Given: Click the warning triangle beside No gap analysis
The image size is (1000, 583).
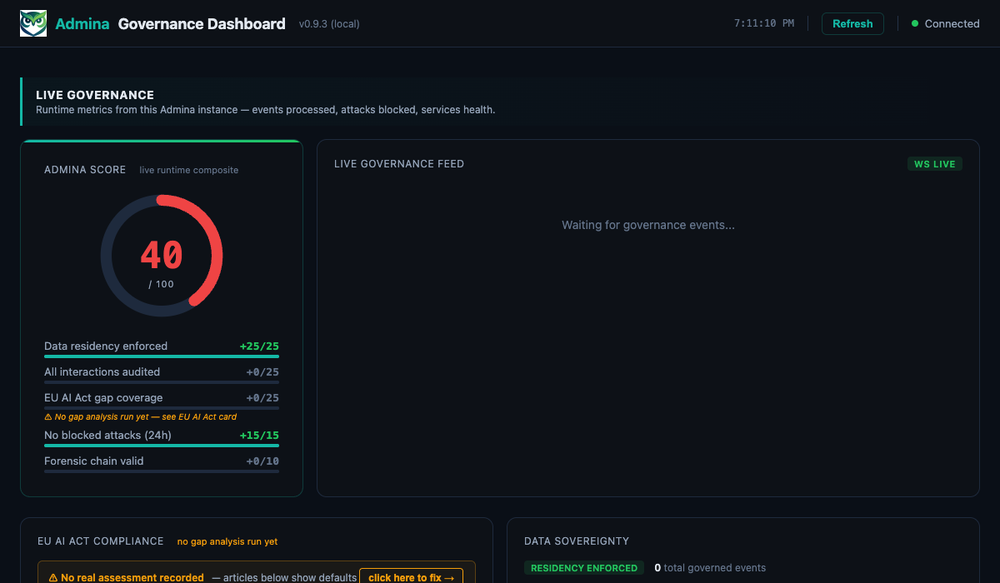Looking at the screenshot, I should 48,417.
